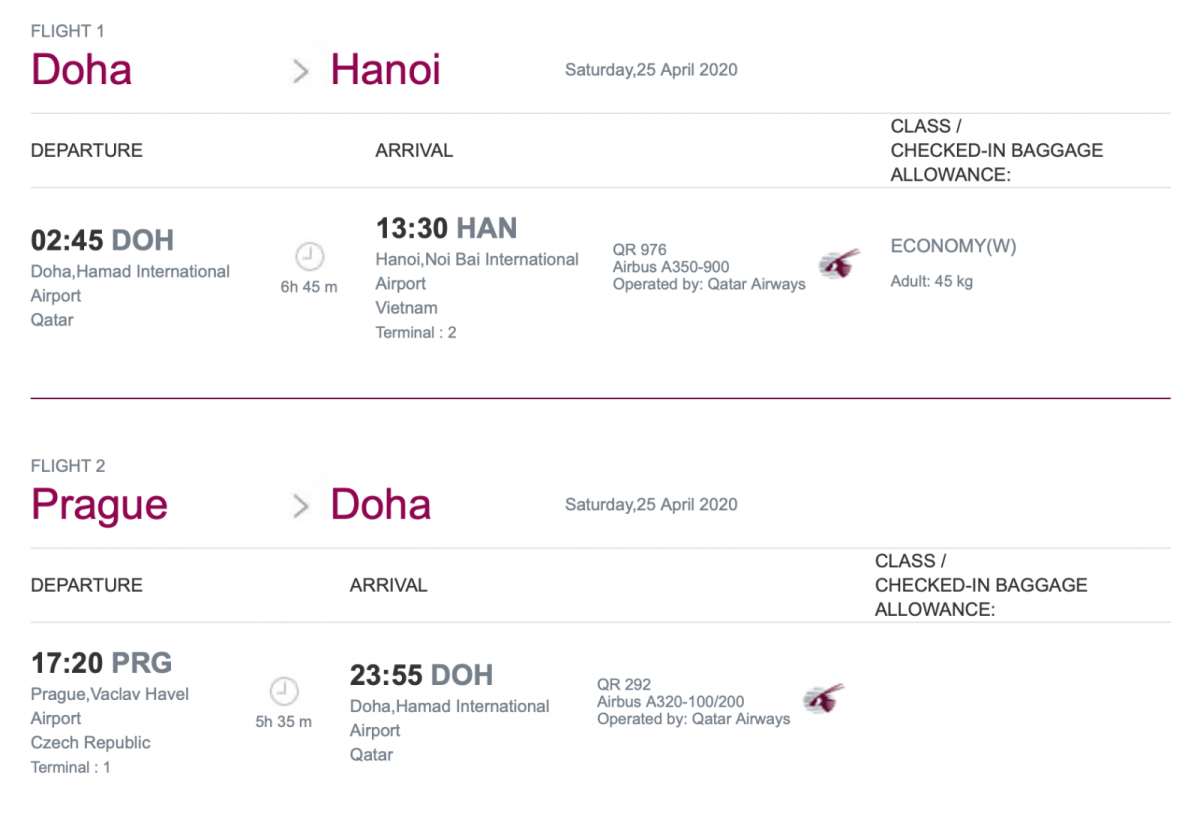1200x814 pixels.
Task: Select the Flight 1 Doha origin heading
Action: (x=82, y=70)
